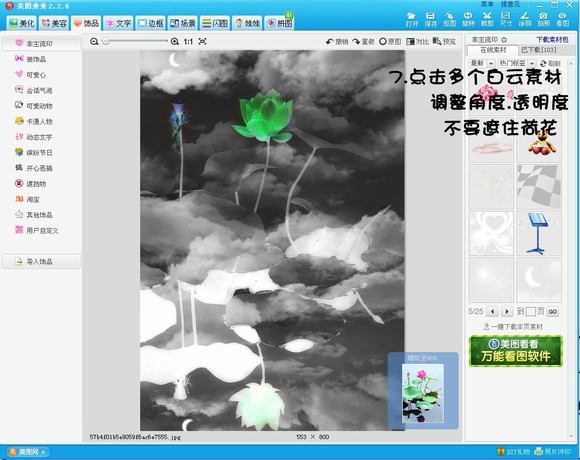Toggle the 对比 comparison view

(417, 41)
